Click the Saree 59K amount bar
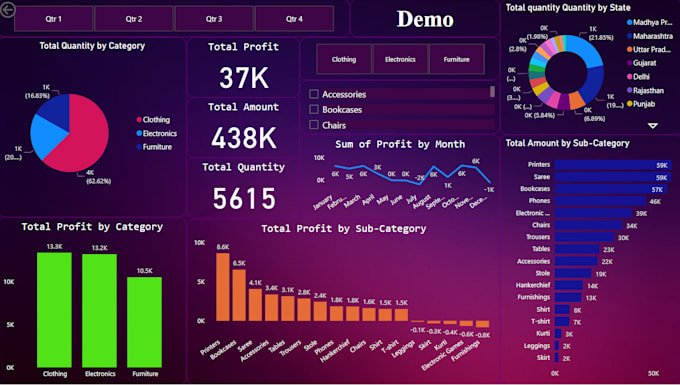680x385 pixels. tap(613, 177)
